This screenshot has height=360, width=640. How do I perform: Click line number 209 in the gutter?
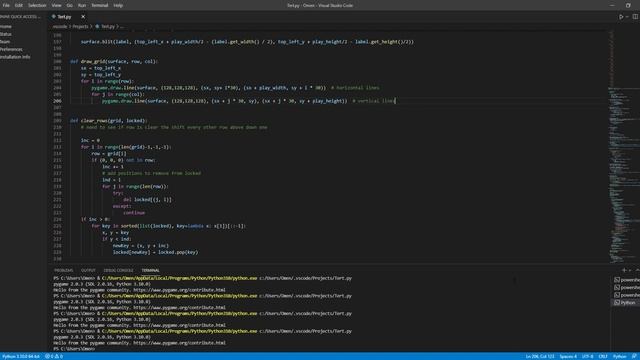(x=57, y=121)
